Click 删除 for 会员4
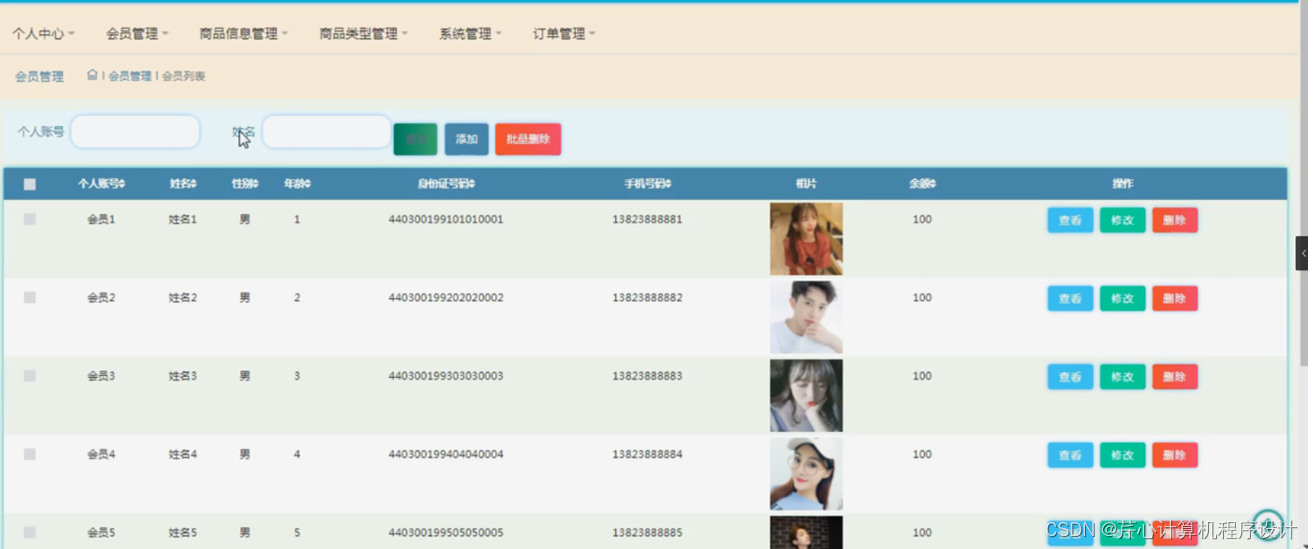1313x549 pixels. pos(1175,455)
